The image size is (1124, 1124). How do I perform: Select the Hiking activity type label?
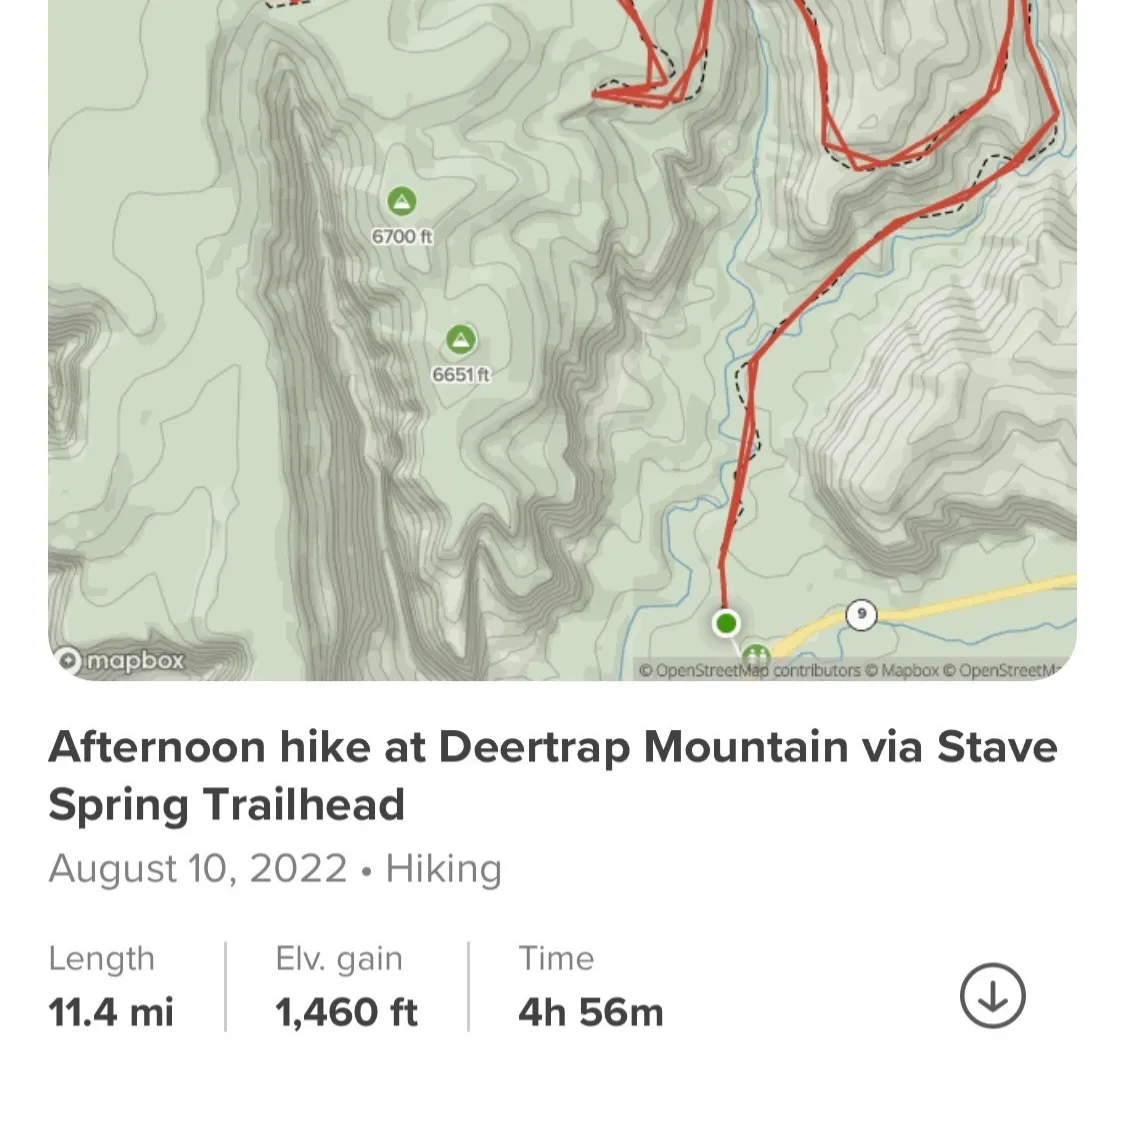pos(444,868)
